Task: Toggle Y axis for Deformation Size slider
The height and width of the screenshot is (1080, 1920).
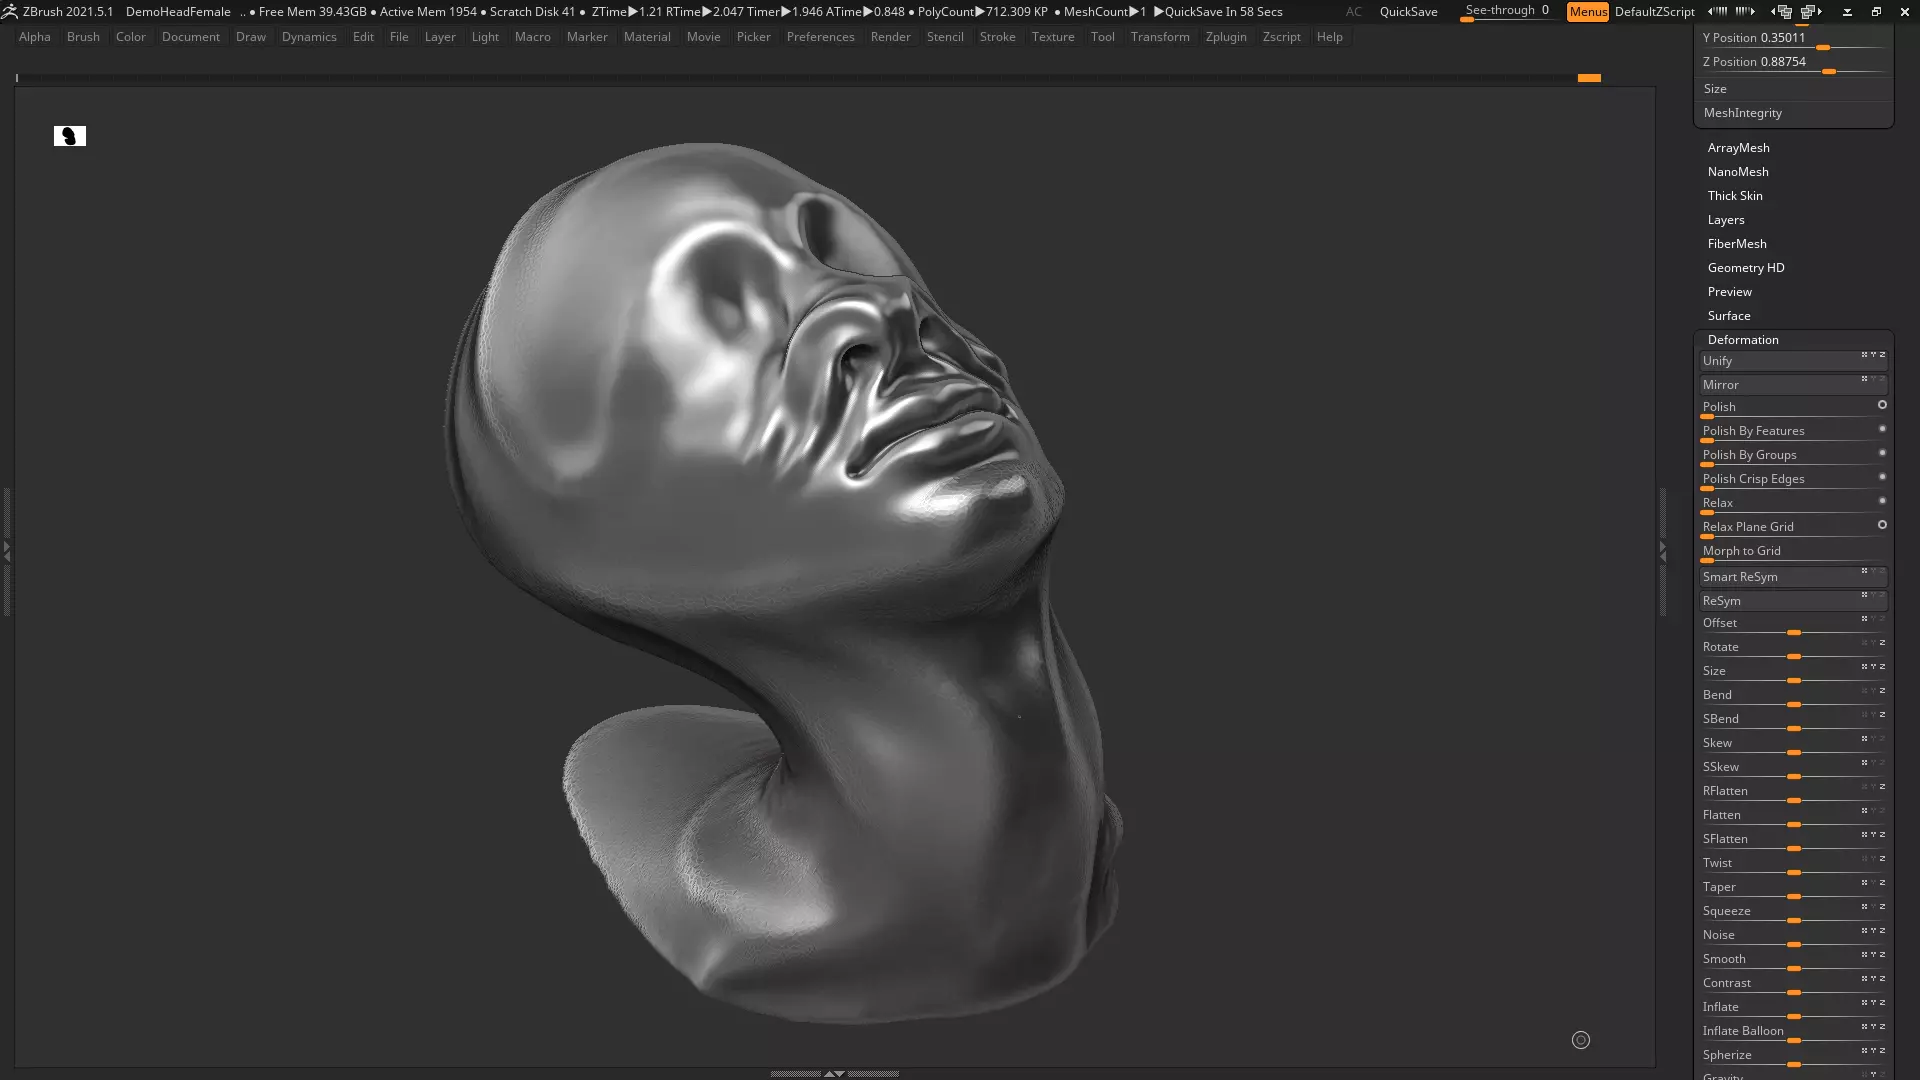Action: (1873, 667)
